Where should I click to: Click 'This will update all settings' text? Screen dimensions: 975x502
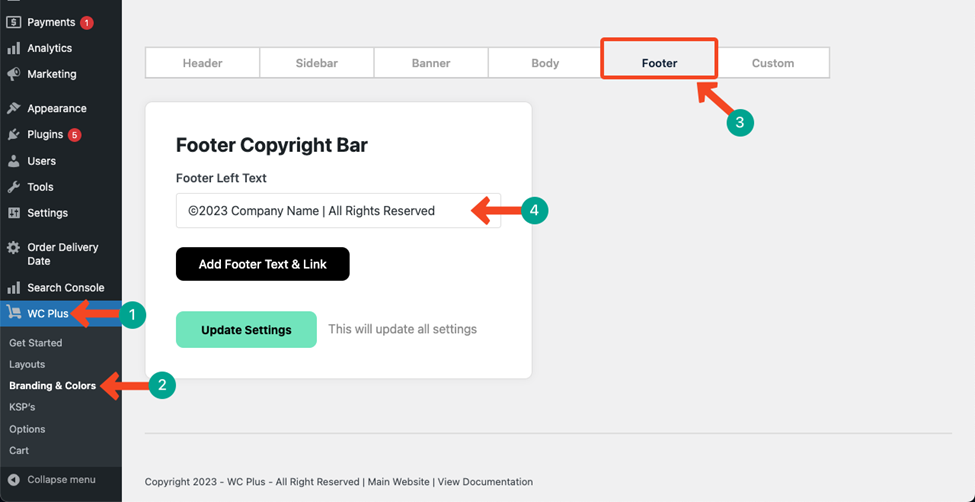tap(402, 329)
